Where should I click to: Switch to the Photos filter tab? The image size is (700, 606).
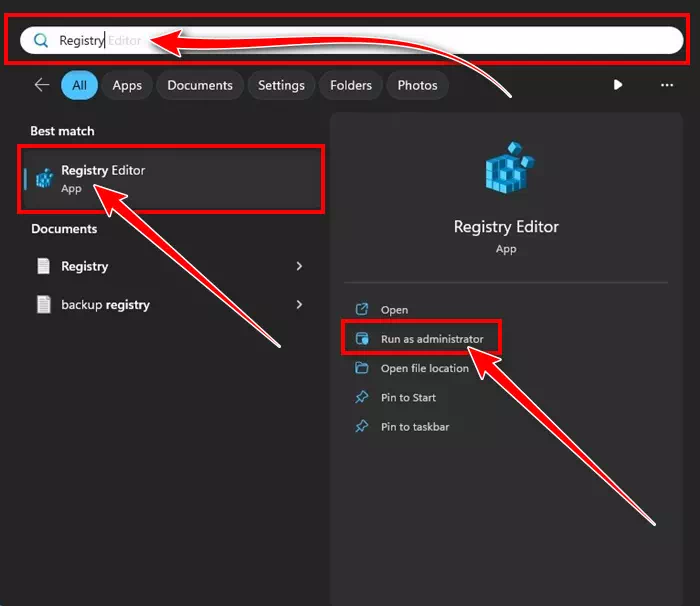417,85
